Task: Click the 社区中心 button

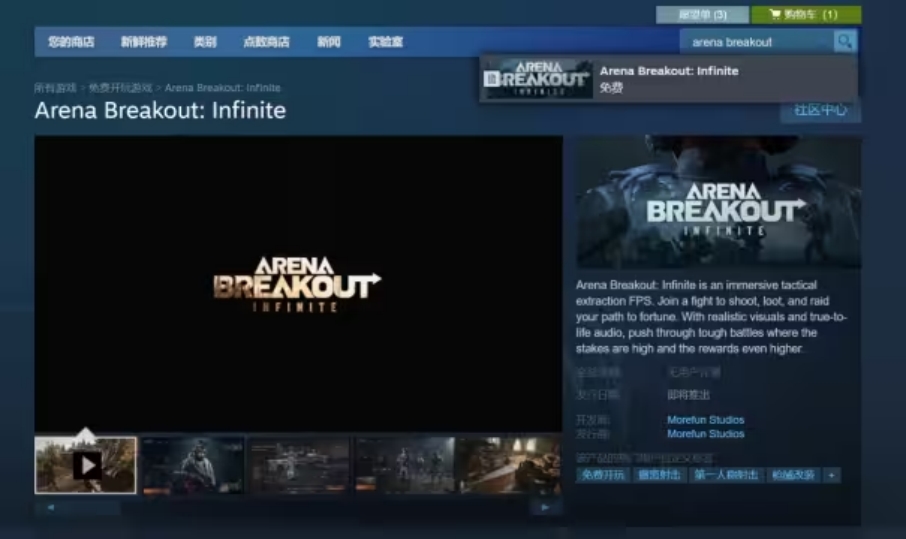Action: [x=820, y=110]
